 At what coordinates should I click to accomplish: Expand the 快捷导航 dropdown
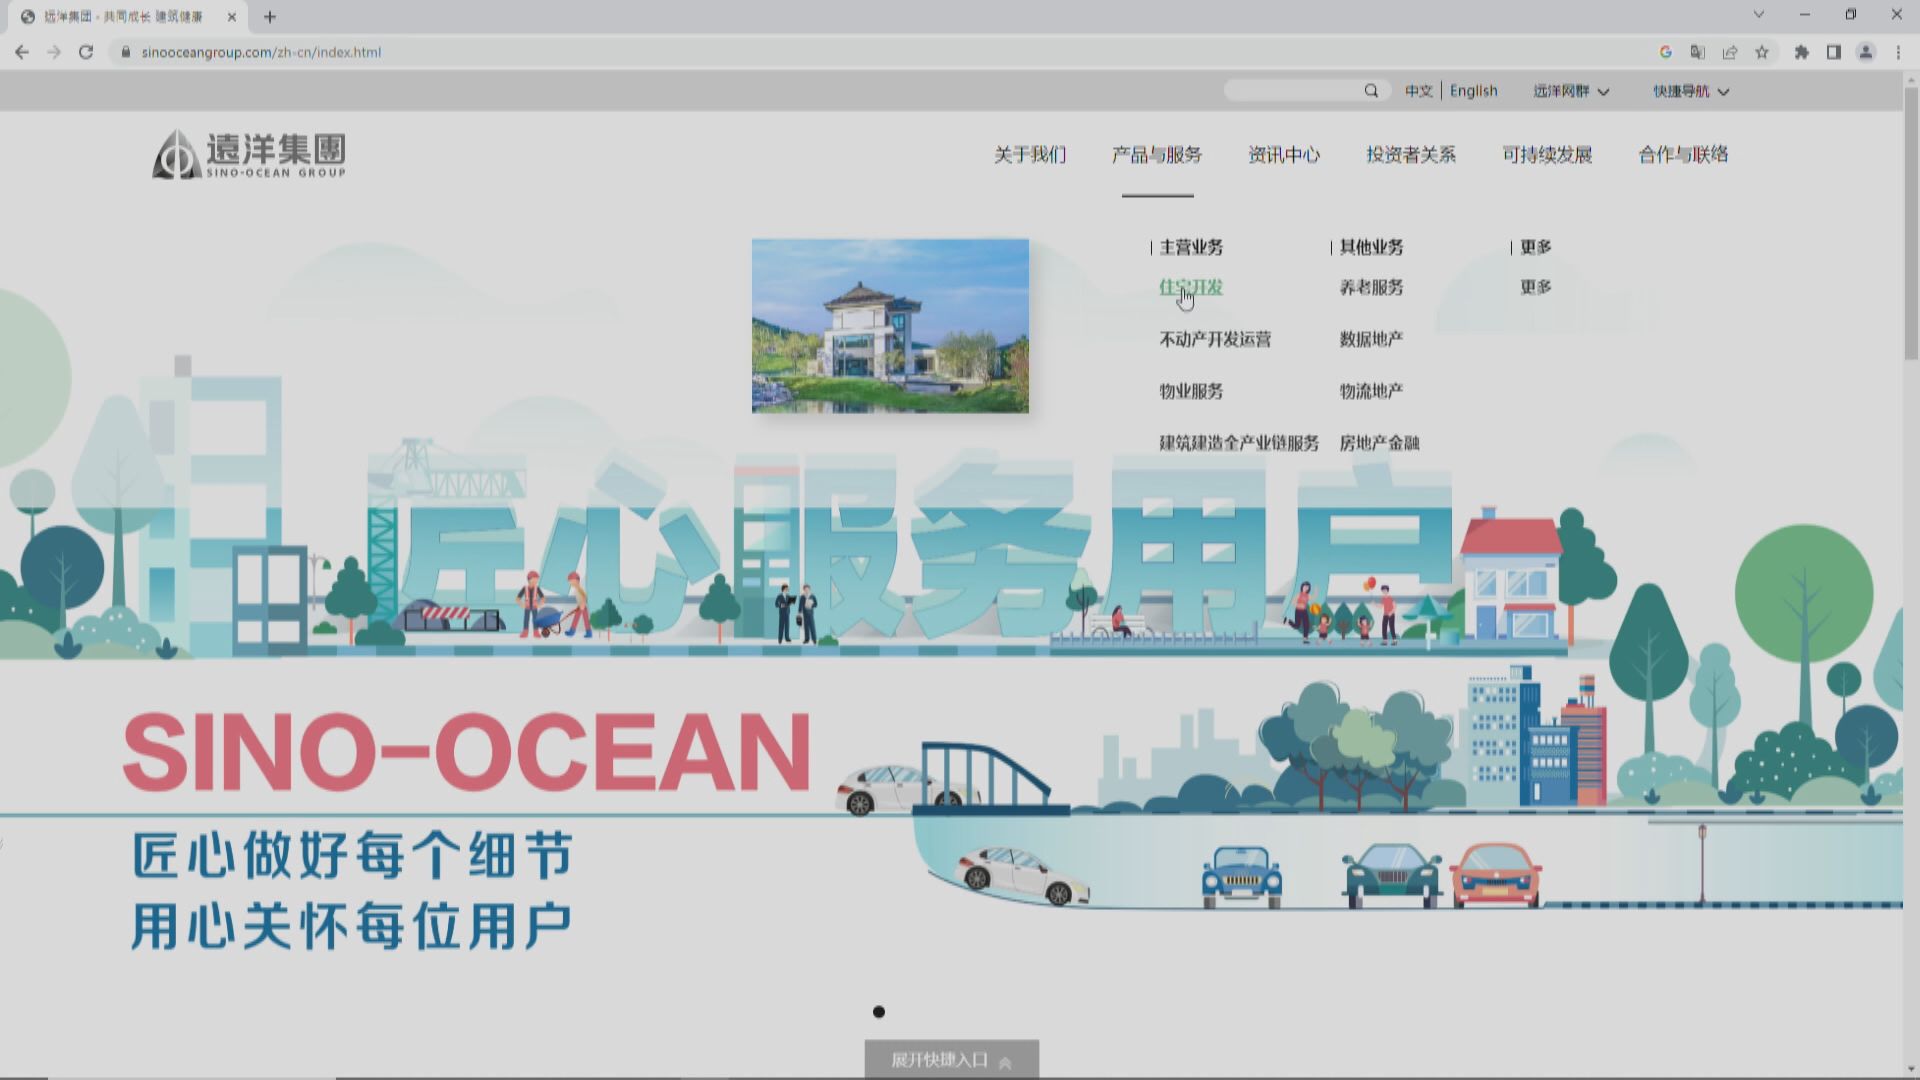[1690, 91]
